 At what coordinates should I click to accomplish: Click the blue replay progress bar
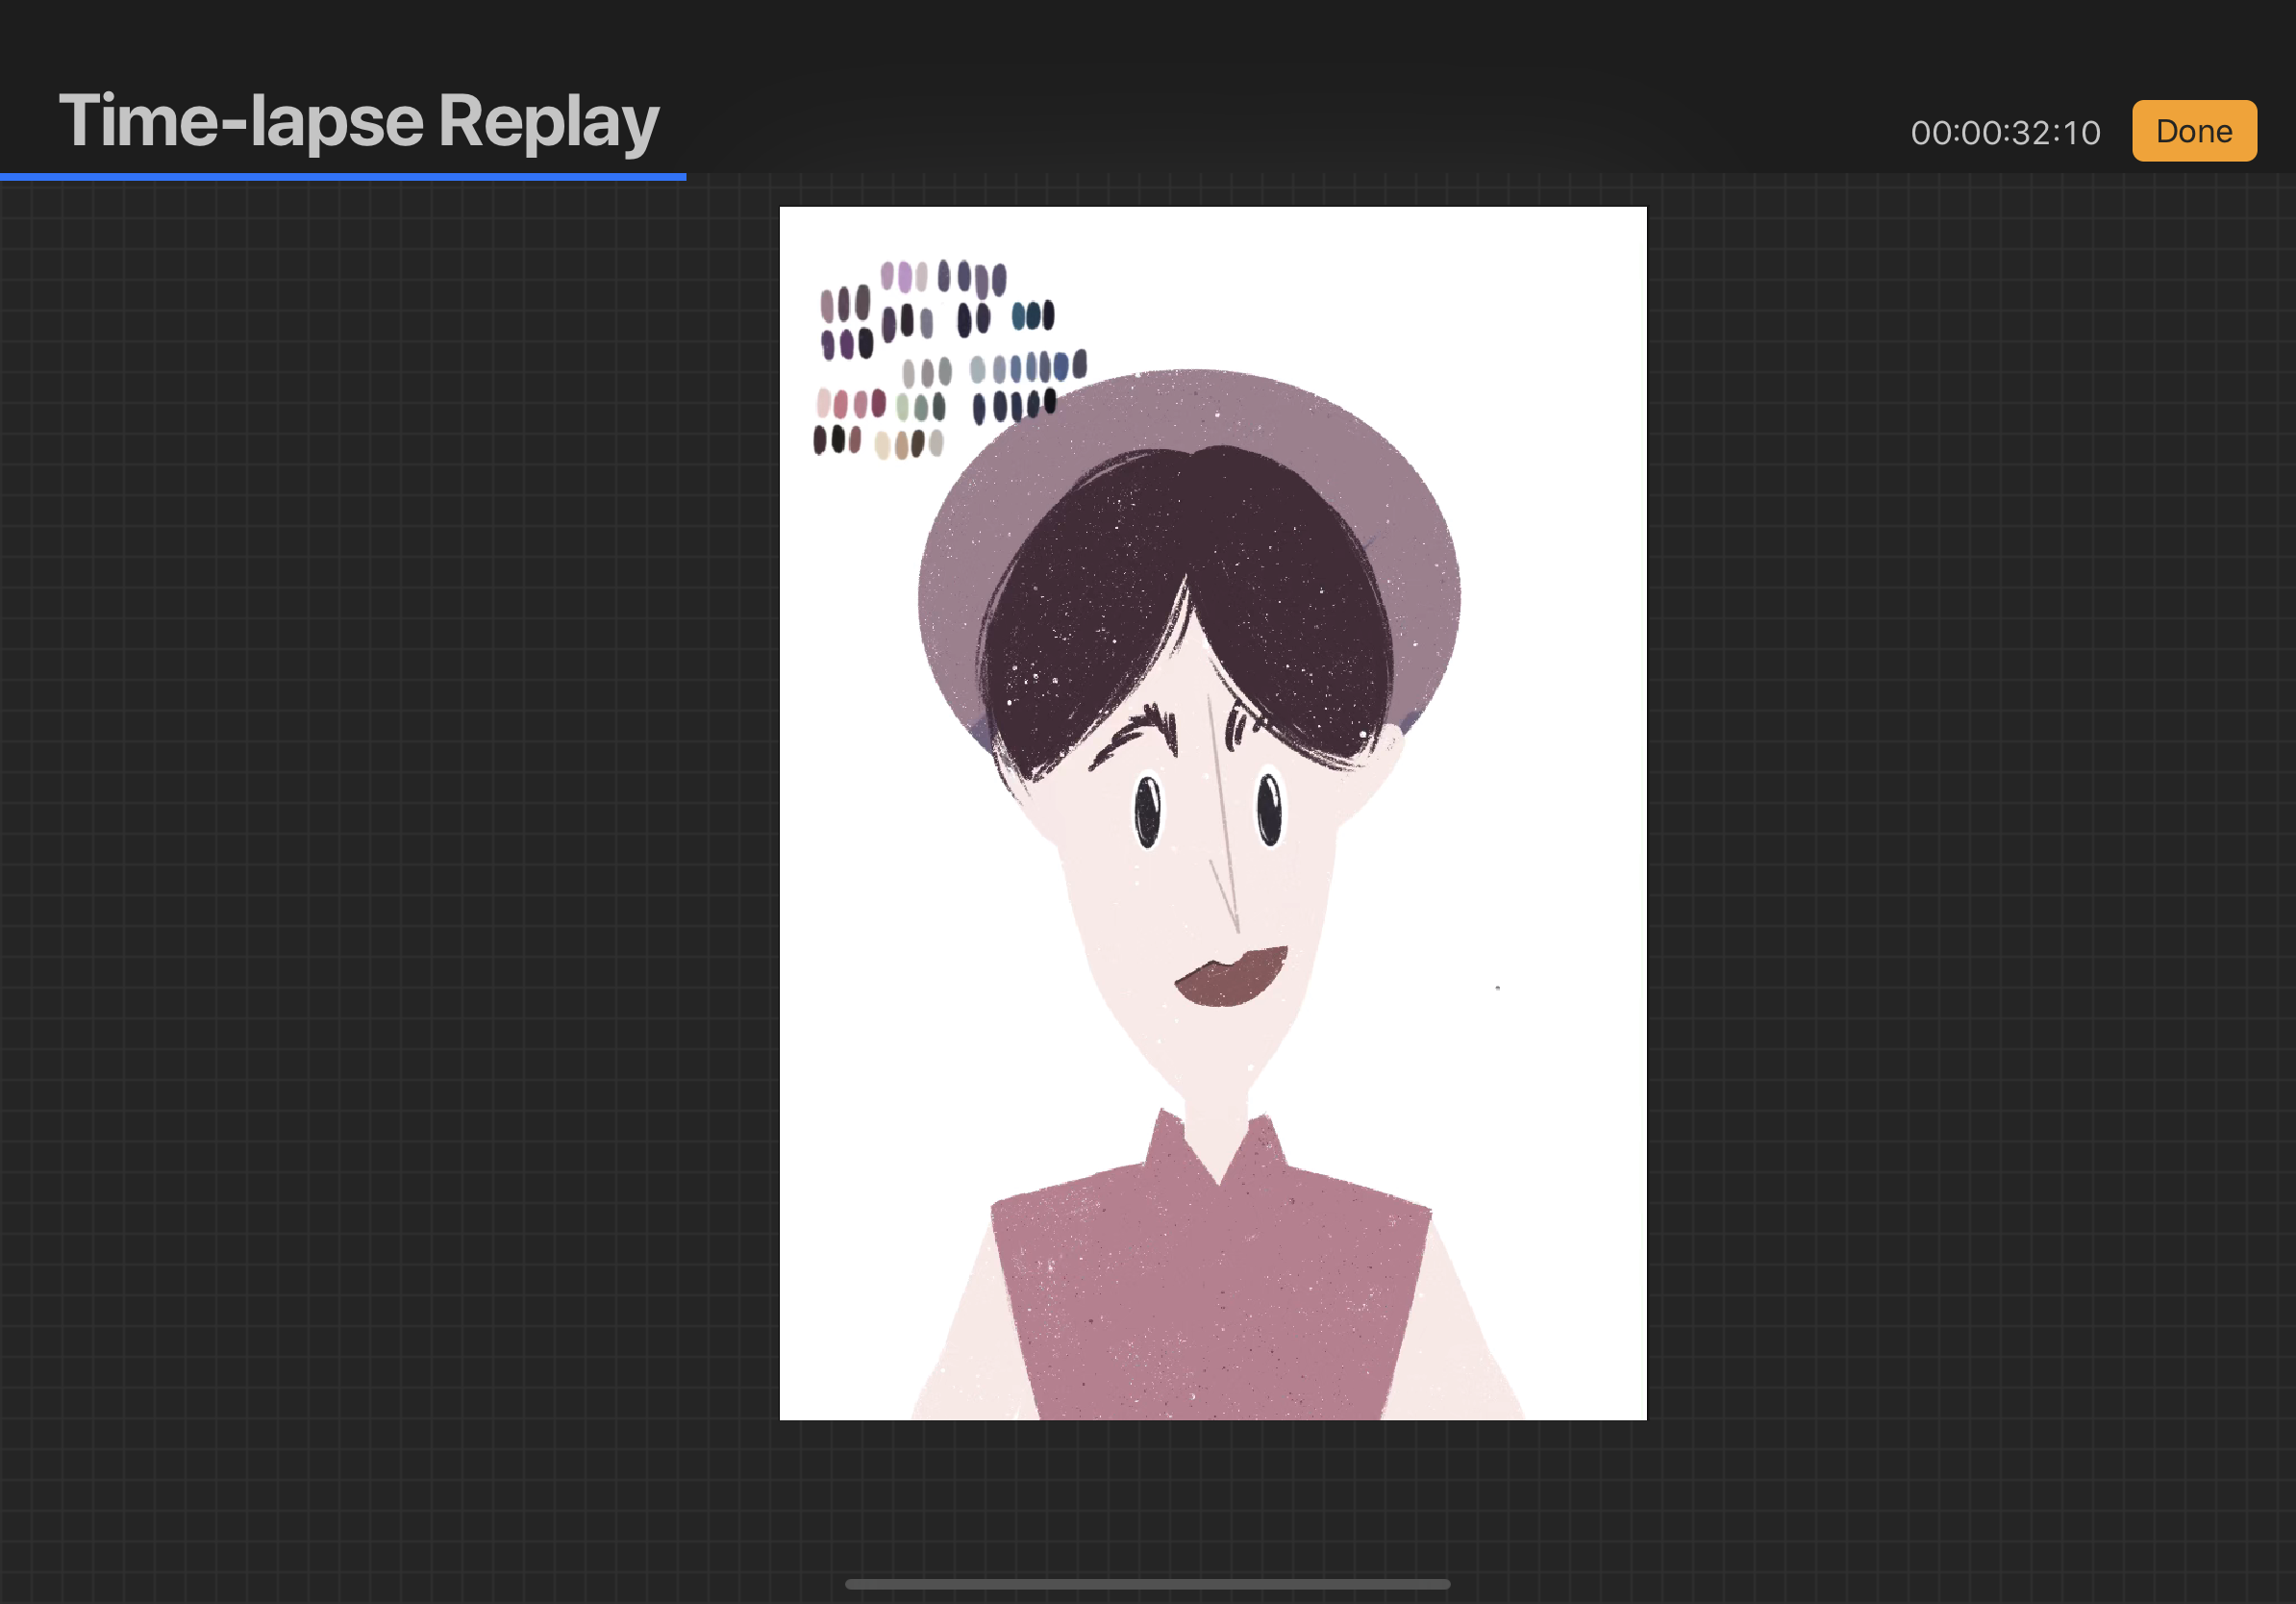pos(343,177)
